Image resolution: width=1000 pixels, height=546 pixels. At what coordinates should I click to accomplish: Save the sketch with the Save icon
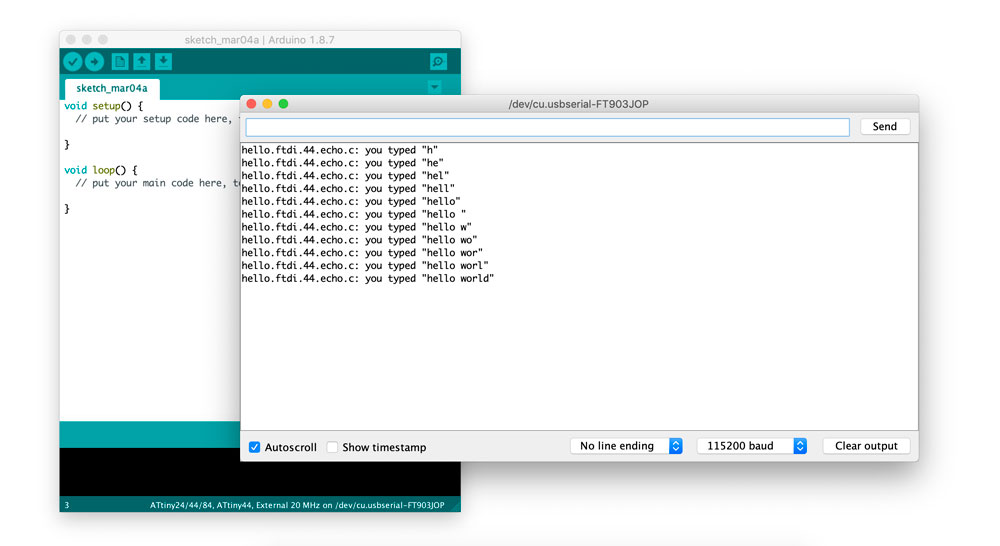(x=163, y=62)
